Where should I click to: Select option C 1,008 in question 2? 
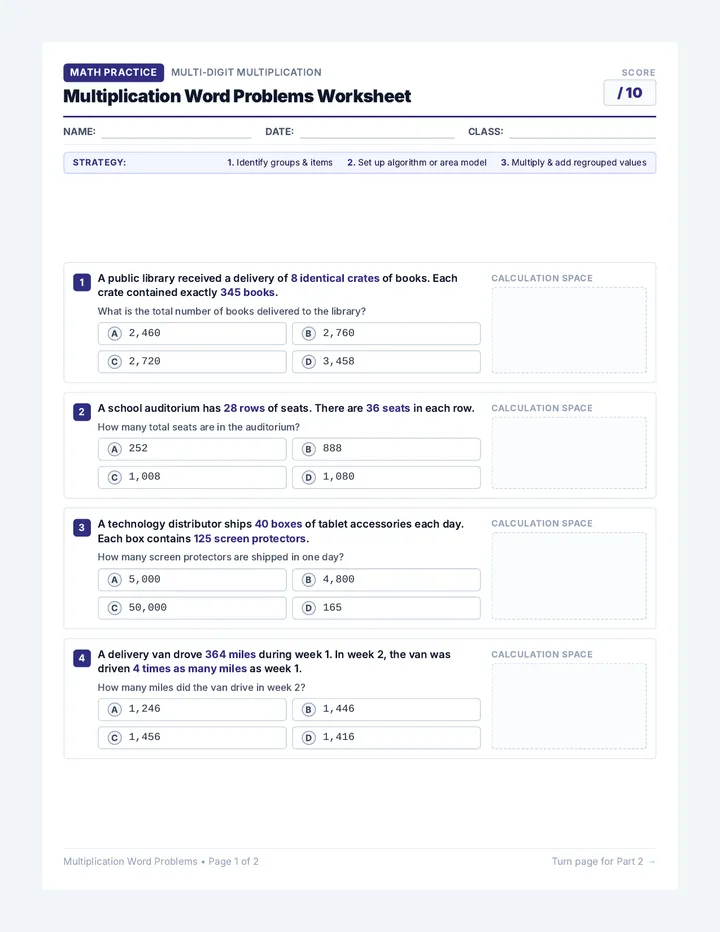tap(192, 477)
